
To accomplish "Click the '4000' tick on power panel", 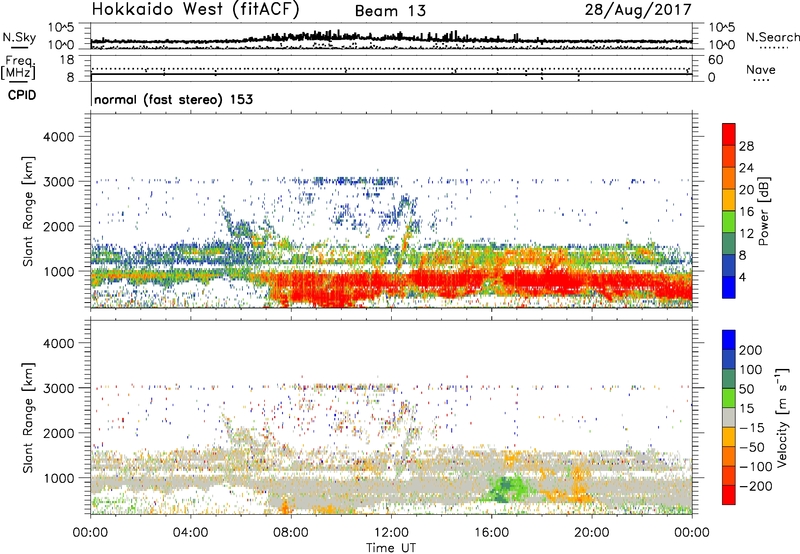I will pos(59,137).
